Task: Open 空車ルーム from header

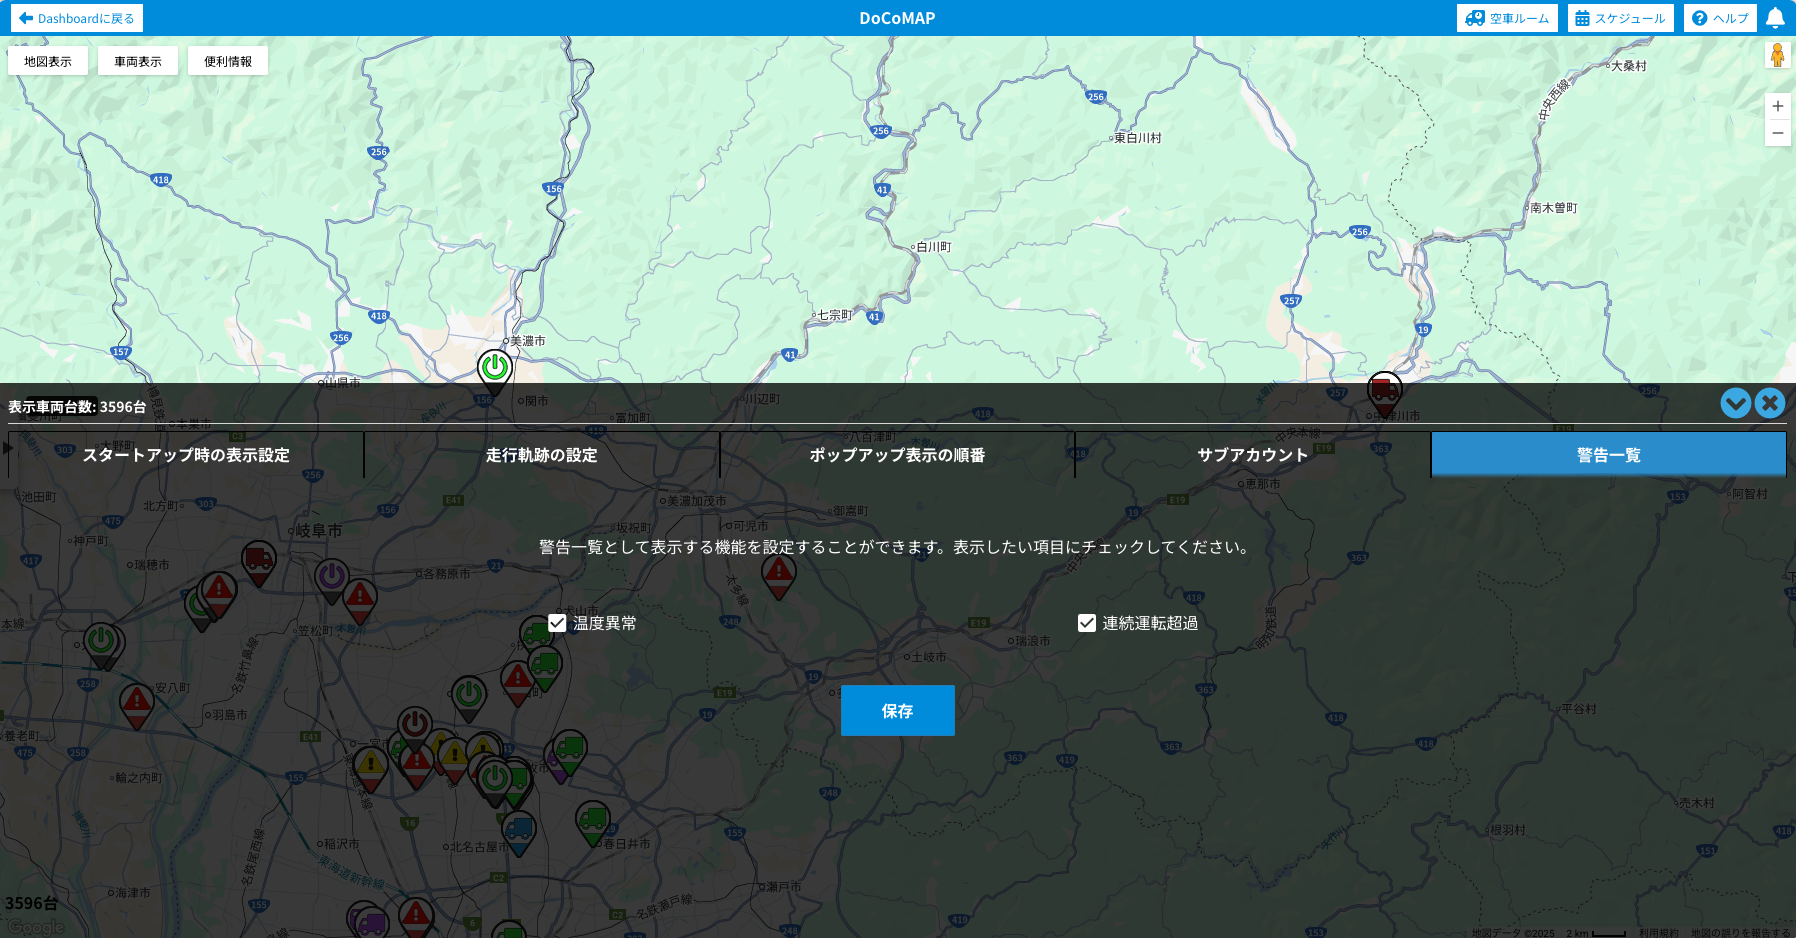Action: [1506, 18]
